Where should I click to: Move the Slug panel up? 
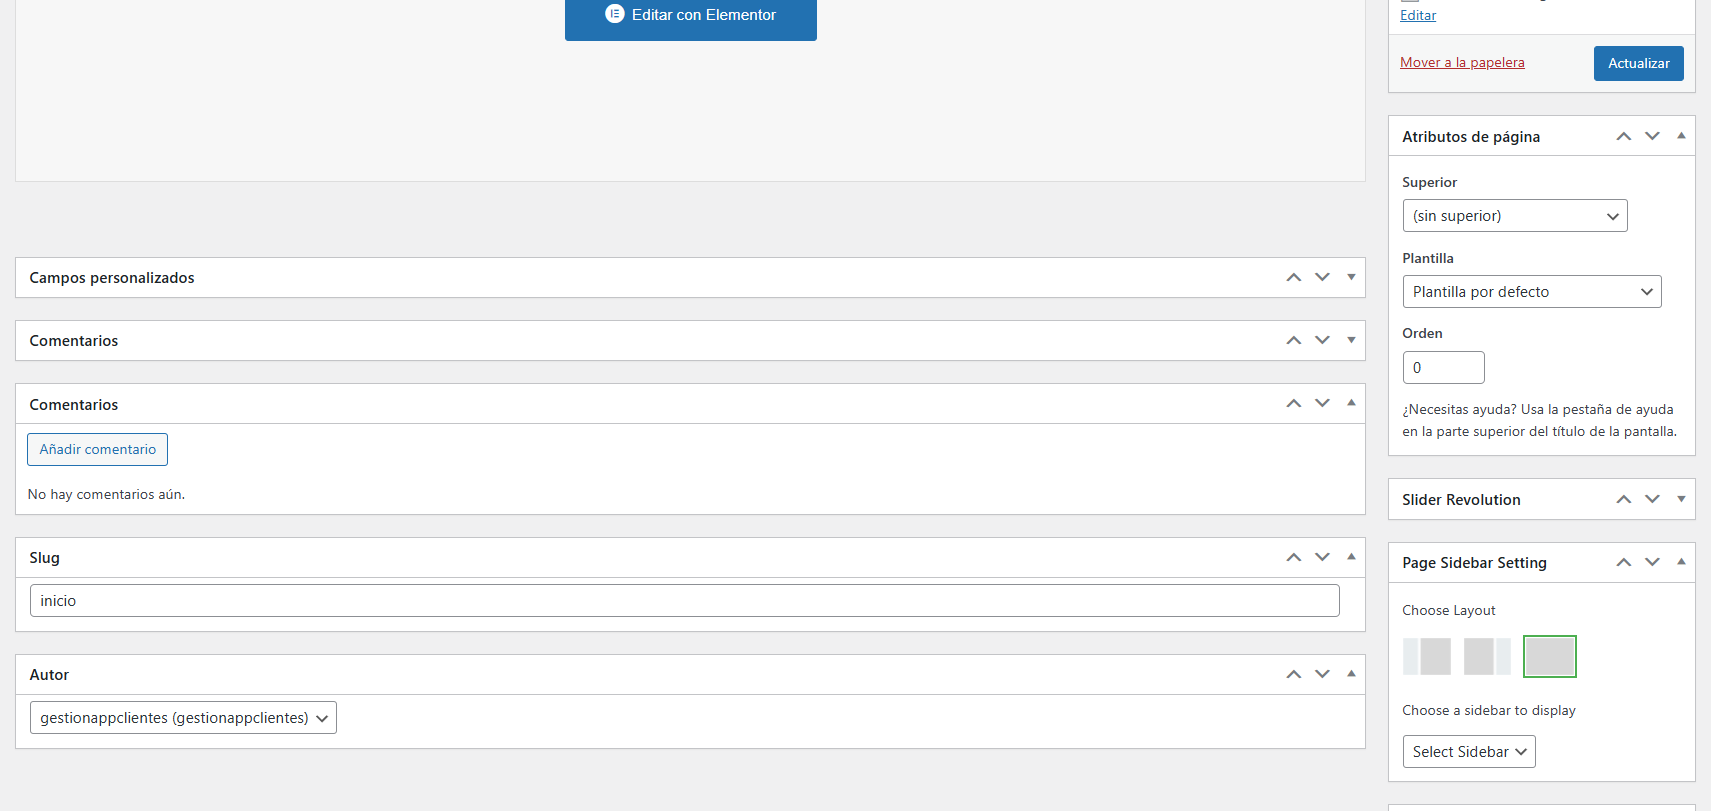tap(1294, 557)
